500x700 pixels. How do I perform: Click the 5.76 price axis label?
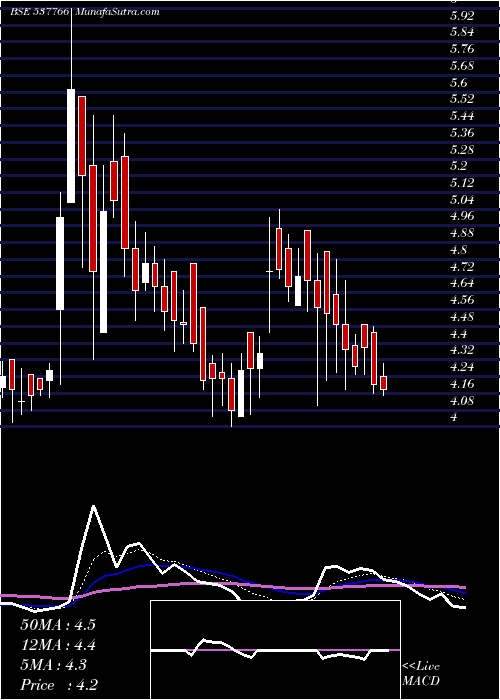click(462, 49)
